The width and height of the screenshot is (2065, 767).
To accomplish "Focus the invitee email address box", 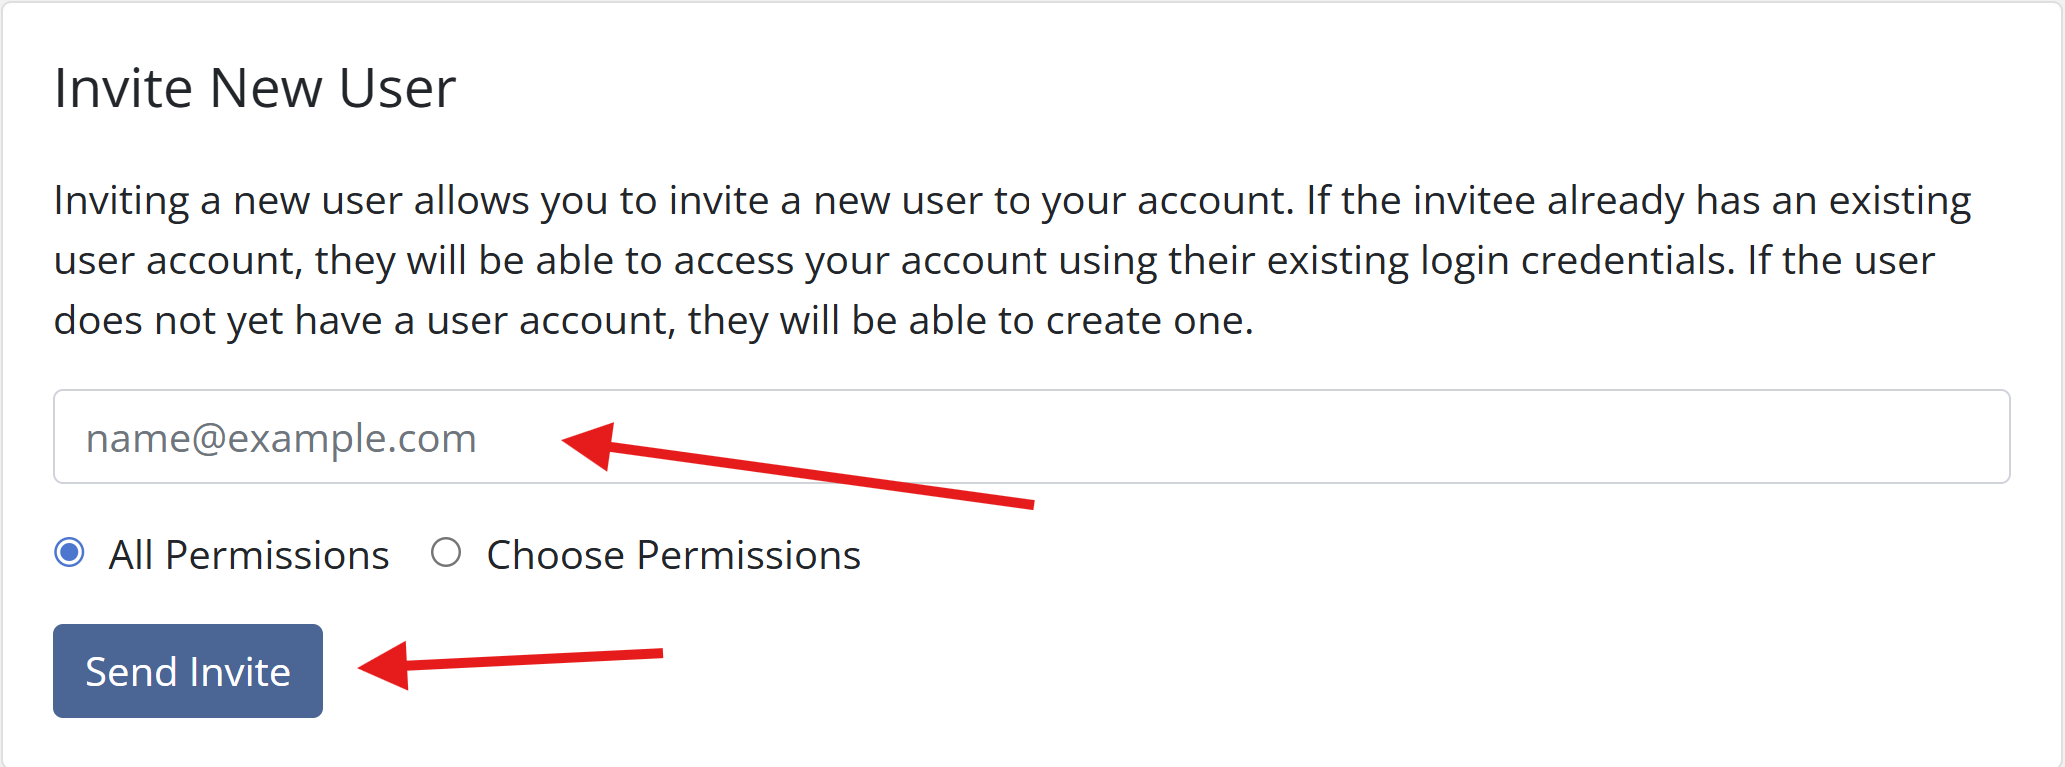I will pos(1030,437).
